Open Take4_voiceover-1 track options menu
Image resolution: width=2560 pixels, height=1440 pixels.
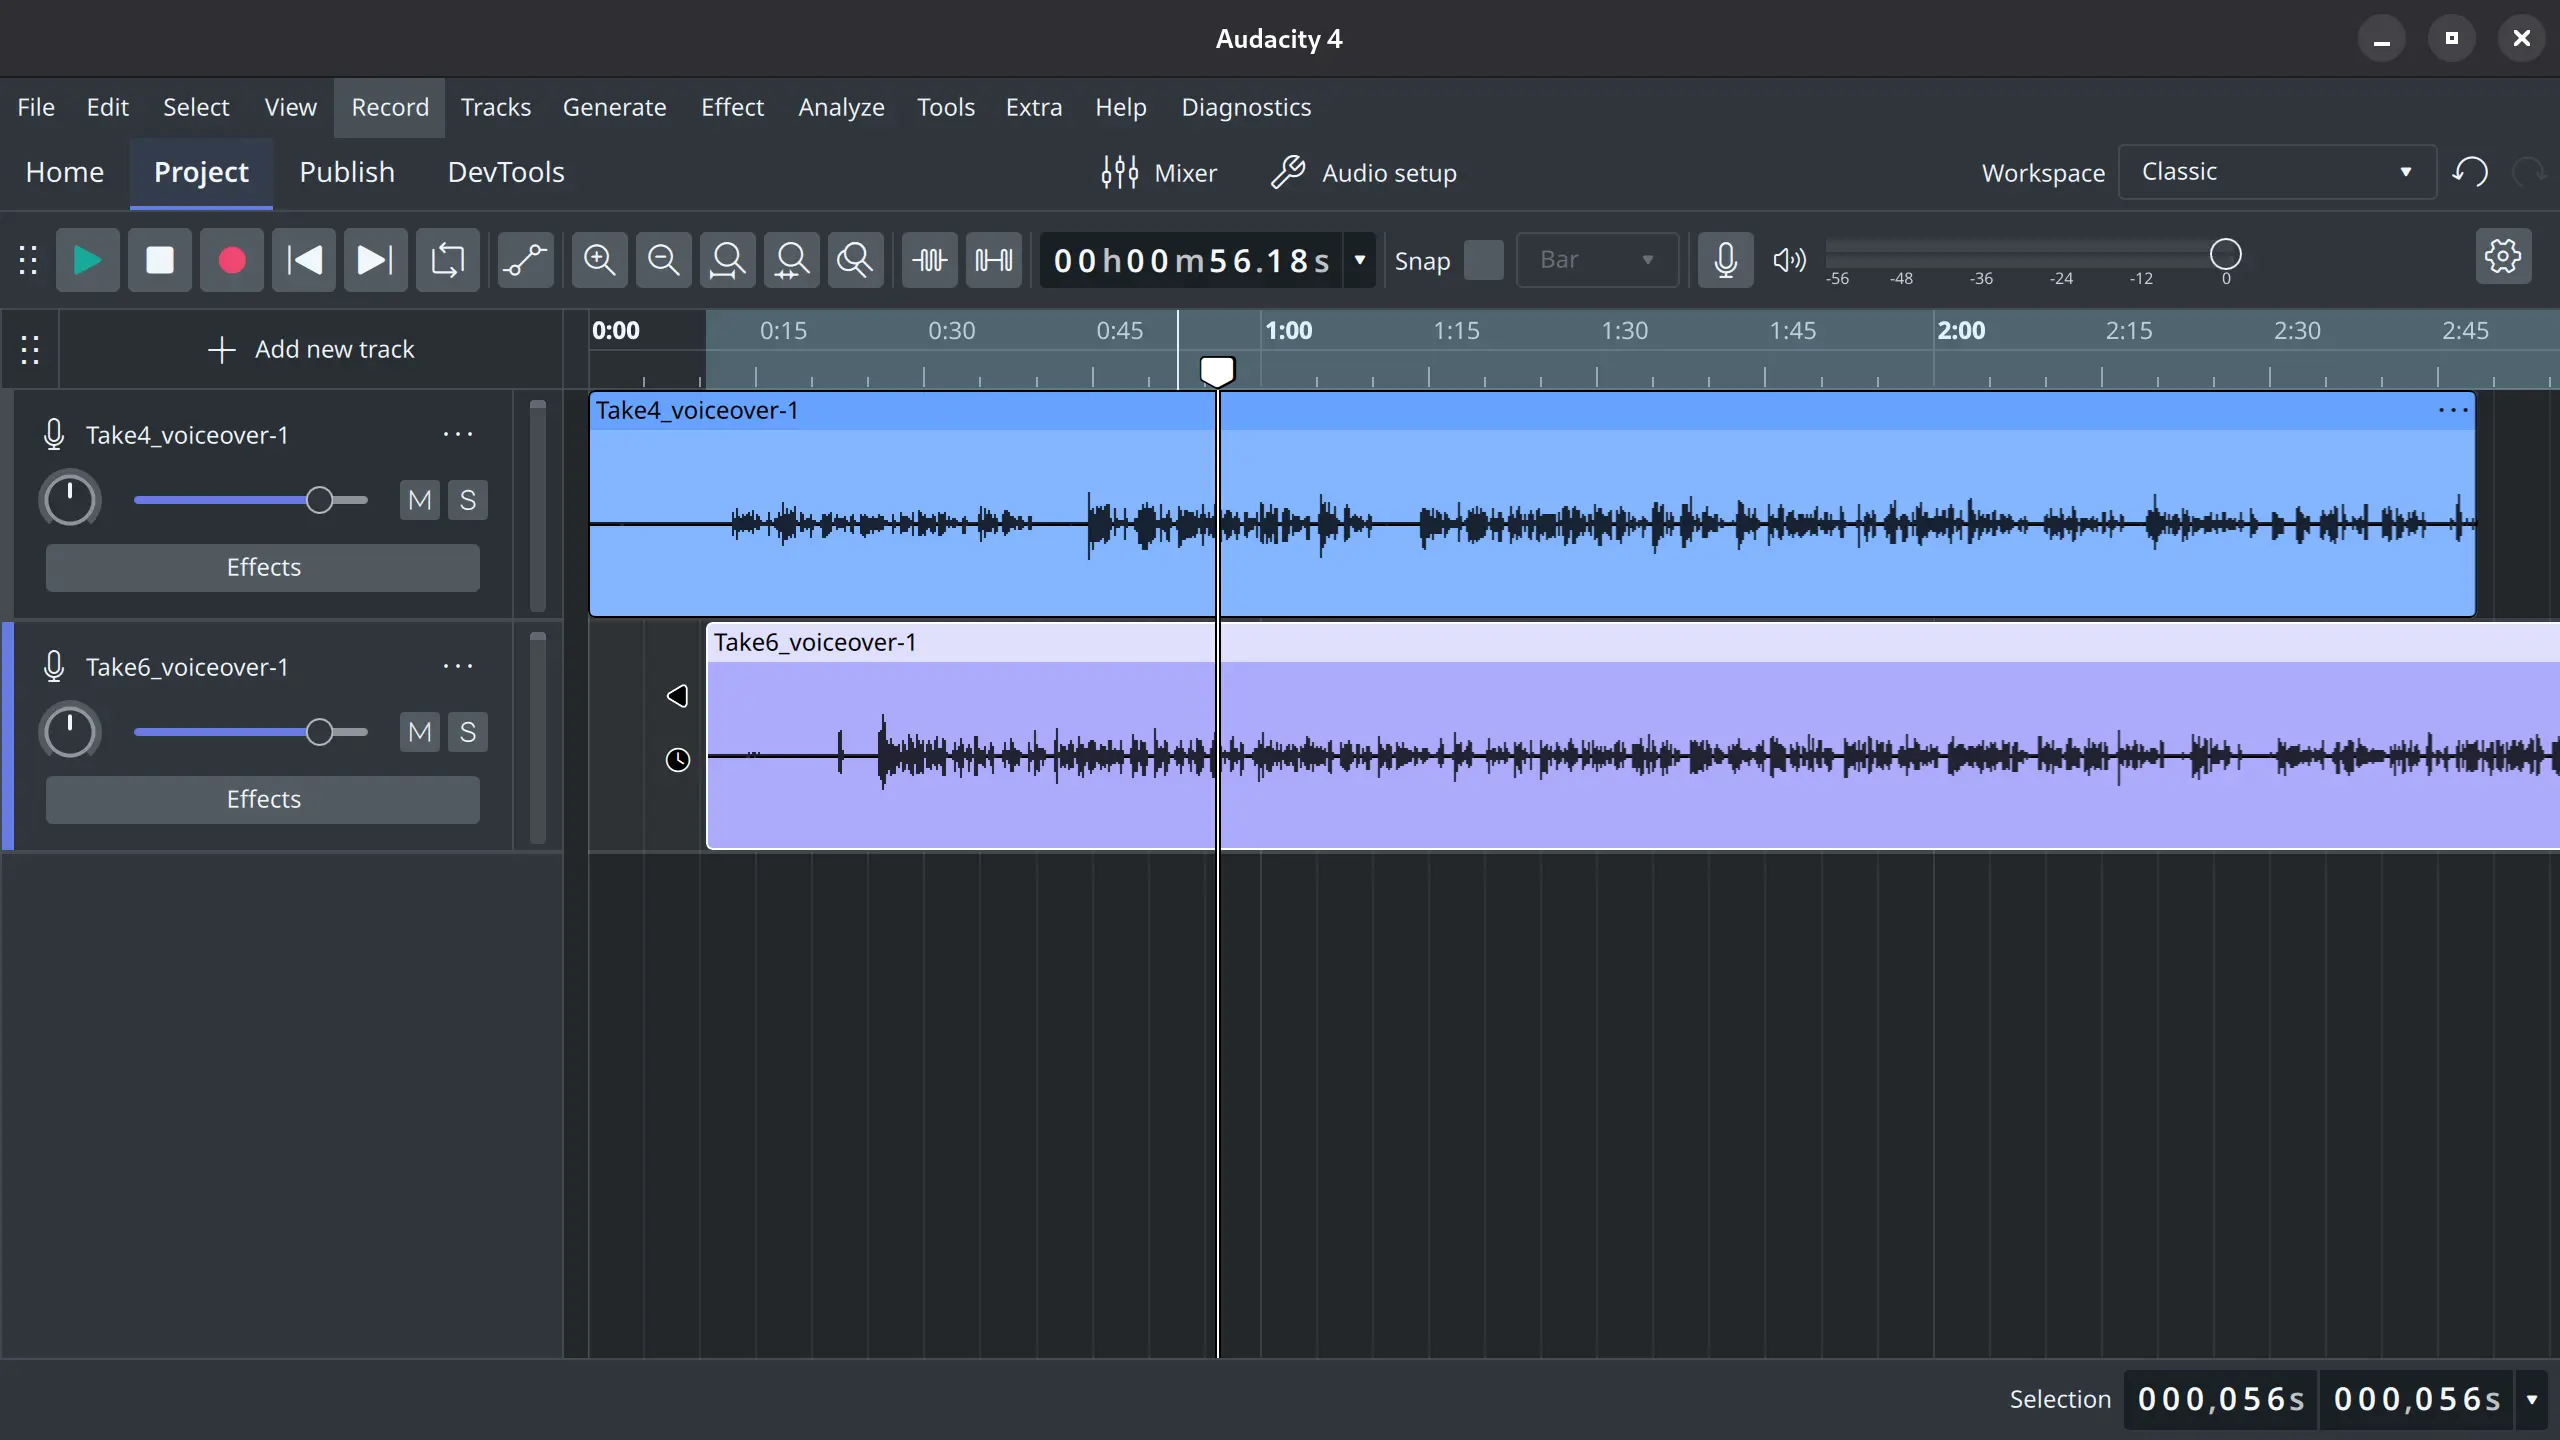click(457, 435)
